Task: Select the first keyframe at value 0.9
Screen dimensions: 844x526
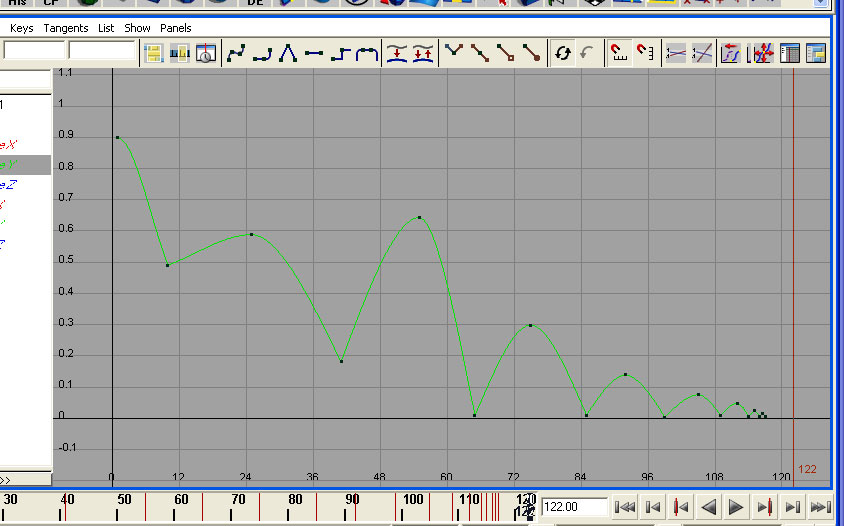Action: (117, 138)
